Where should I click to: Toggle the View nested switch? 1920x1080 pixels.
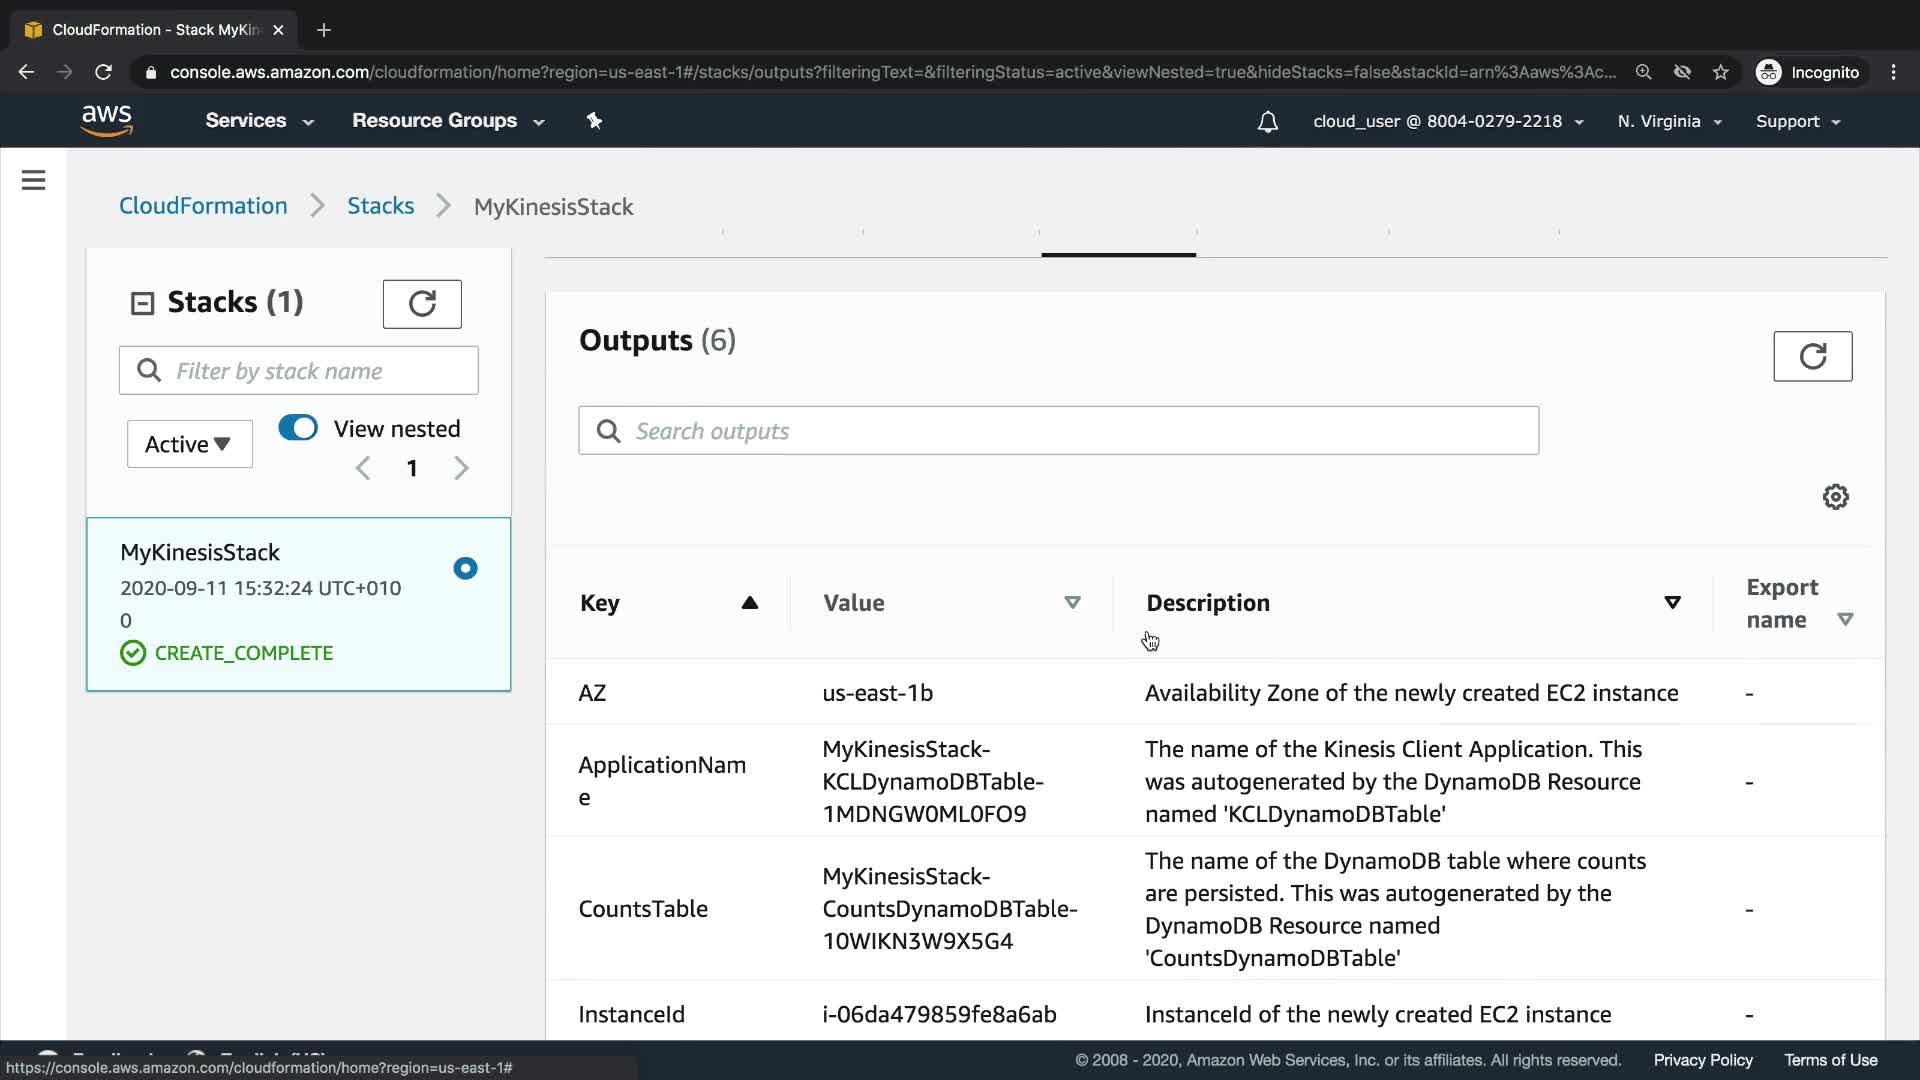tap(298, 428)
